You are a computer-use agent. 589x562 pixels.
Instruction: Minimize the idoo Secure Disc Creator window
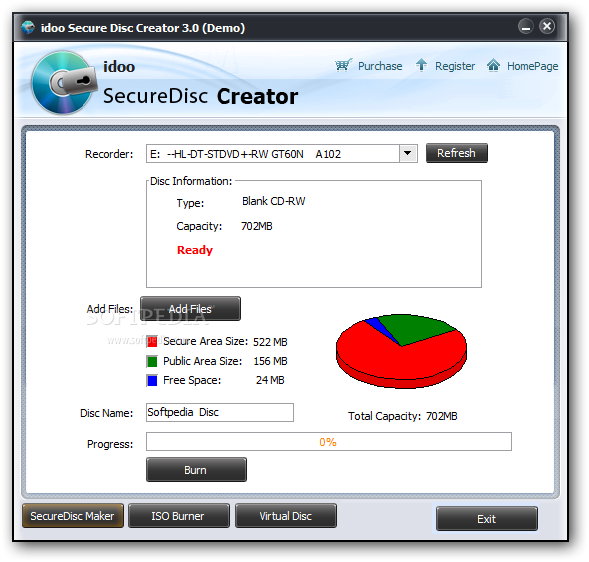[x=526, y=26]
